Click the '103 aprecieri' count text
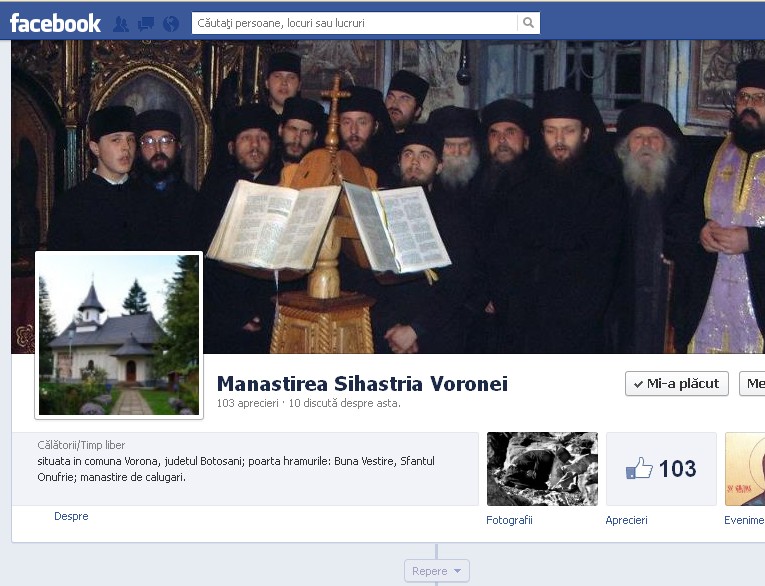The image size is (765, 586). (246, 403)
